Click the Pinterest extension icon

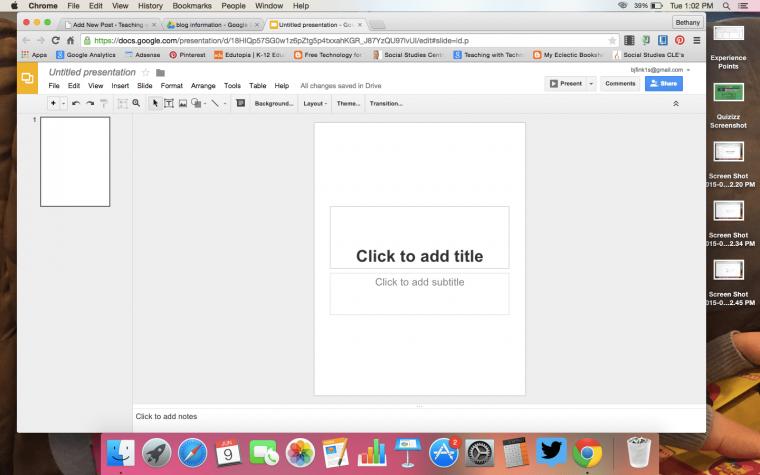[x=680, y=40]
